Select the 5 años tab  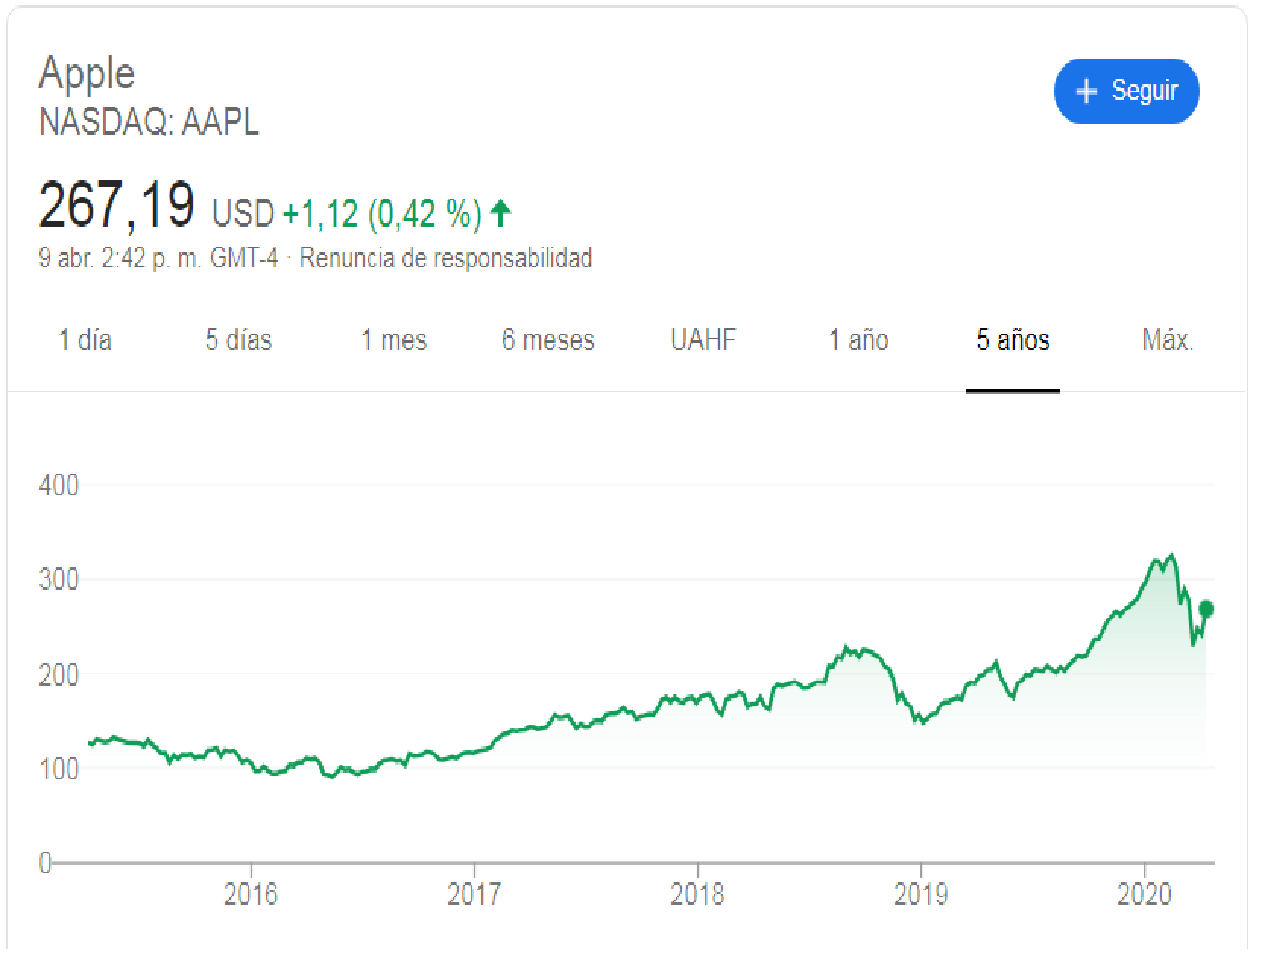(1013, 340)
